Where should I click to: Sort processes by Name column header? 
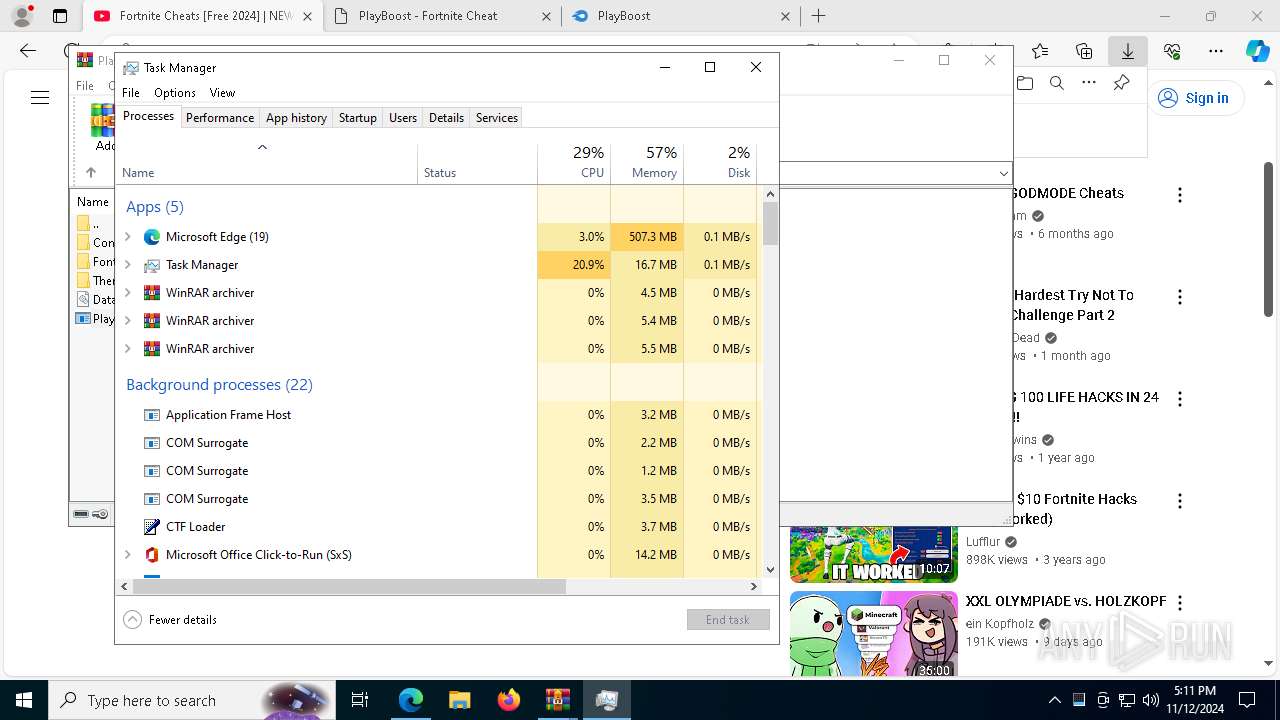point(267,163)
